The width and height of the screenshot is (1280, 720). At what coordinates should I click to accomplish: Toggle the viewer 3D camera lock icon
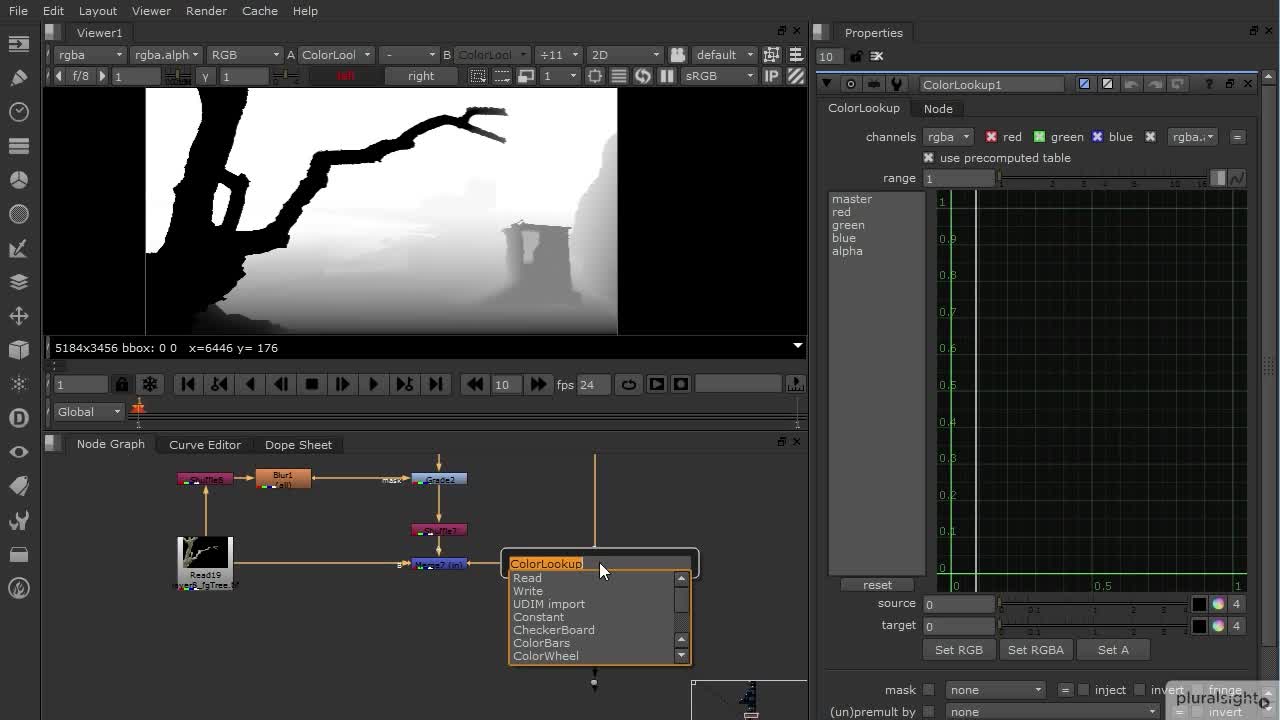677,55
